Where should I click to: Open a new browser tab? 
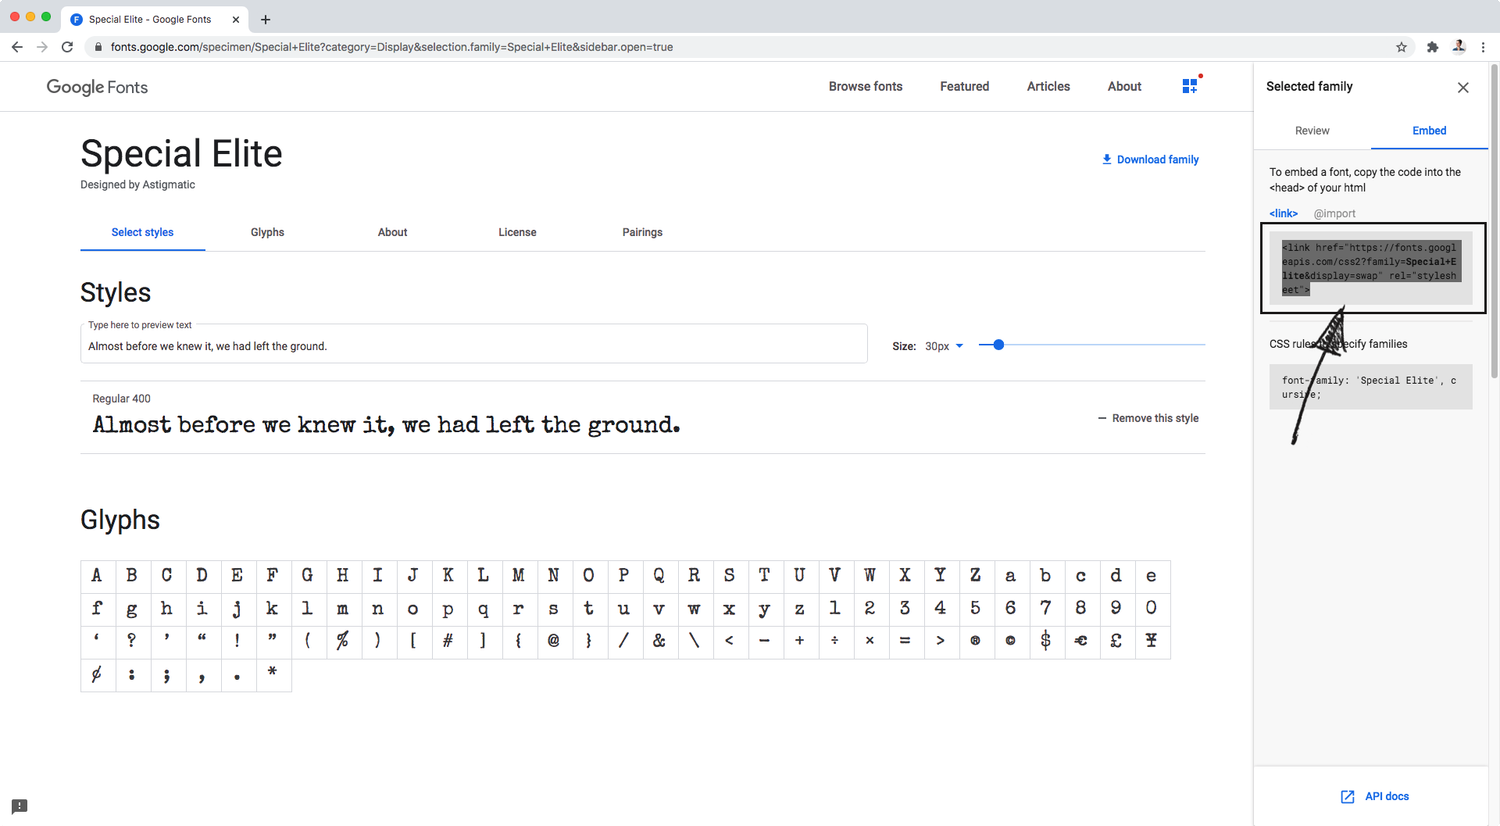pos(265,19)
